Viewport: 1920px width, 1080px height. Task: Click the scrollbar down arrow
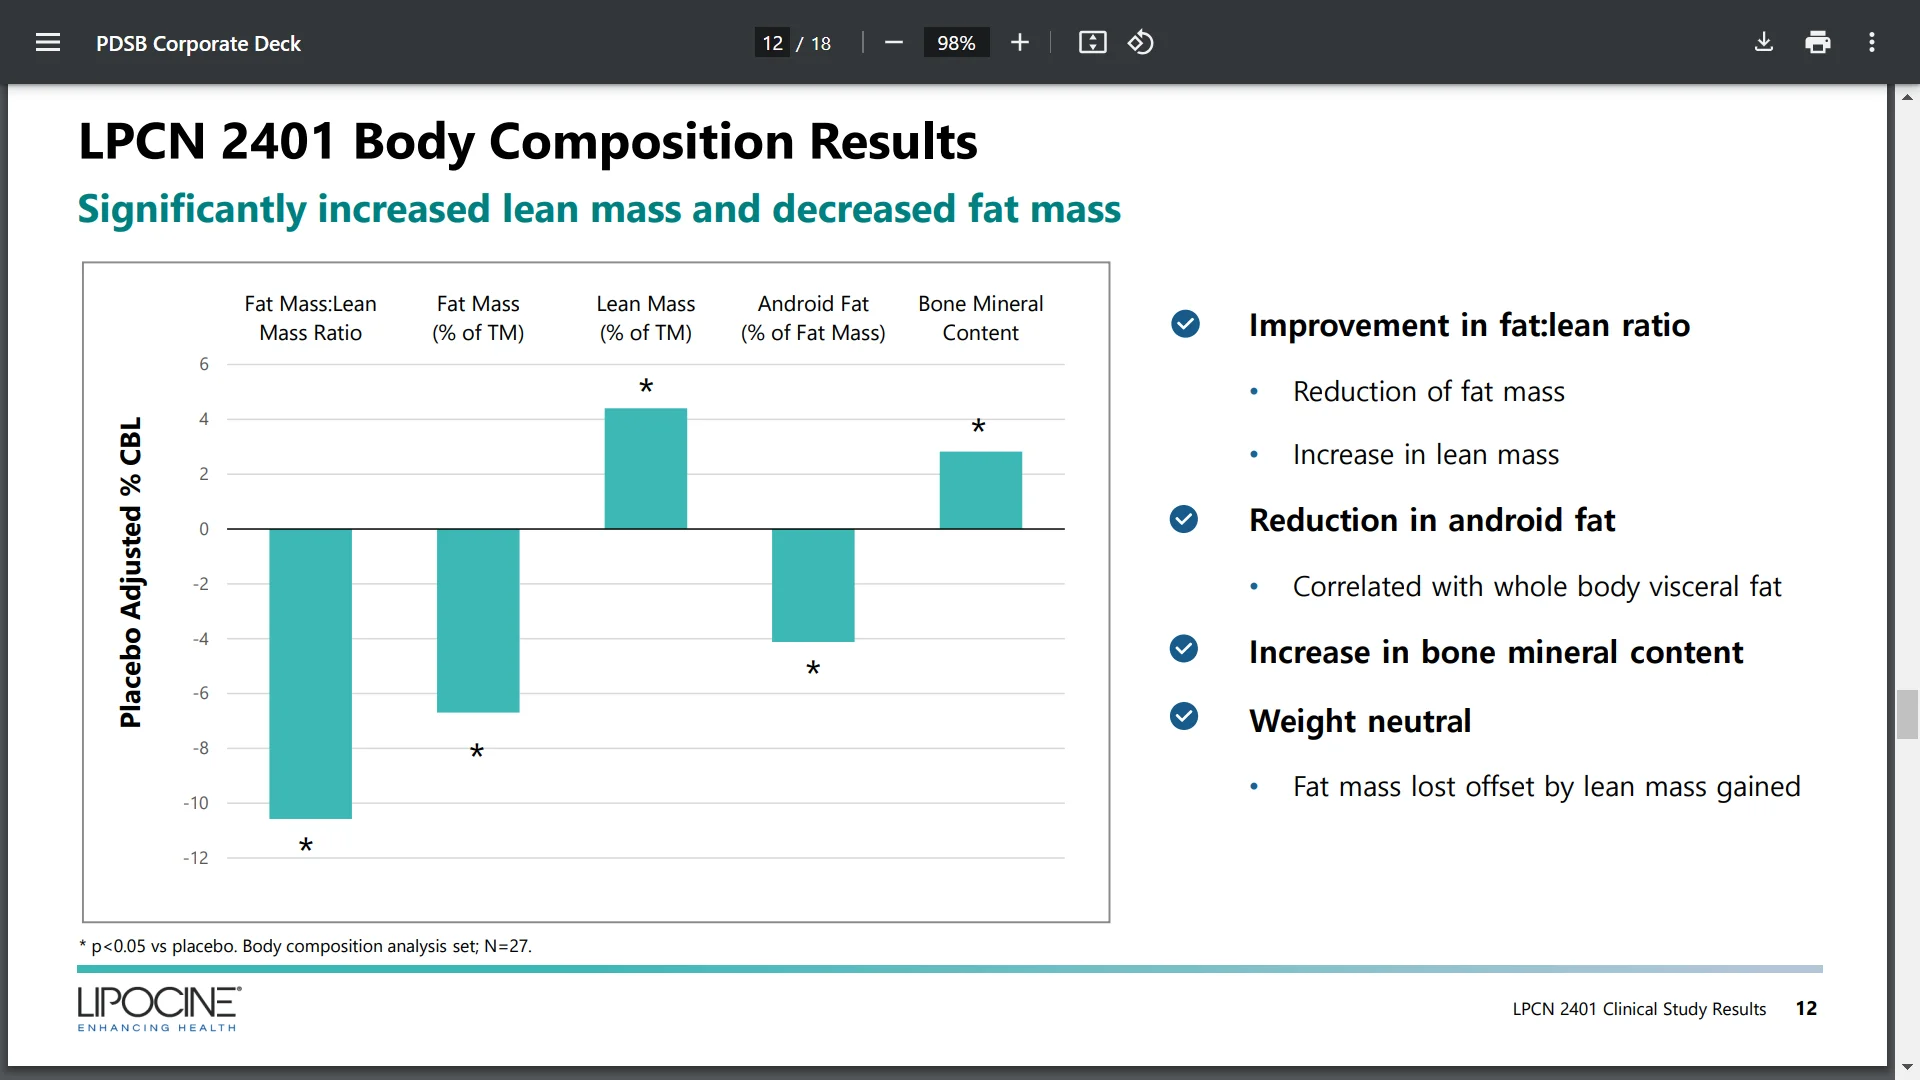tap(1907, 1068)
